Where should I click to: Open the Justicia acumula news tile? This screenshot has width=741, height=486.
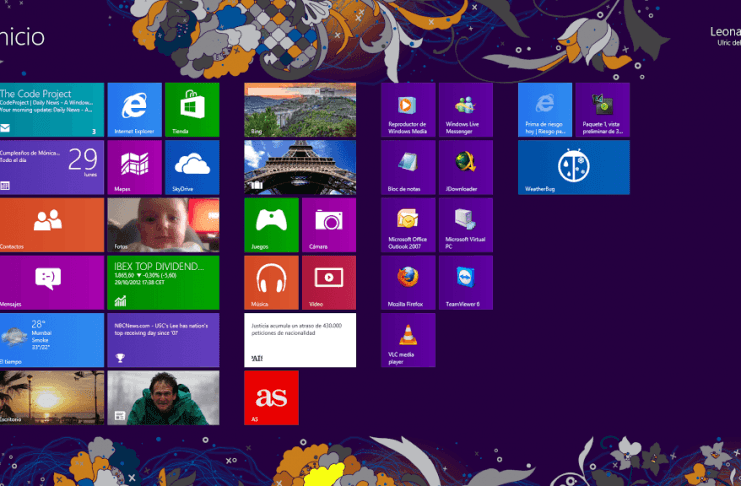[x=300, y=340]
